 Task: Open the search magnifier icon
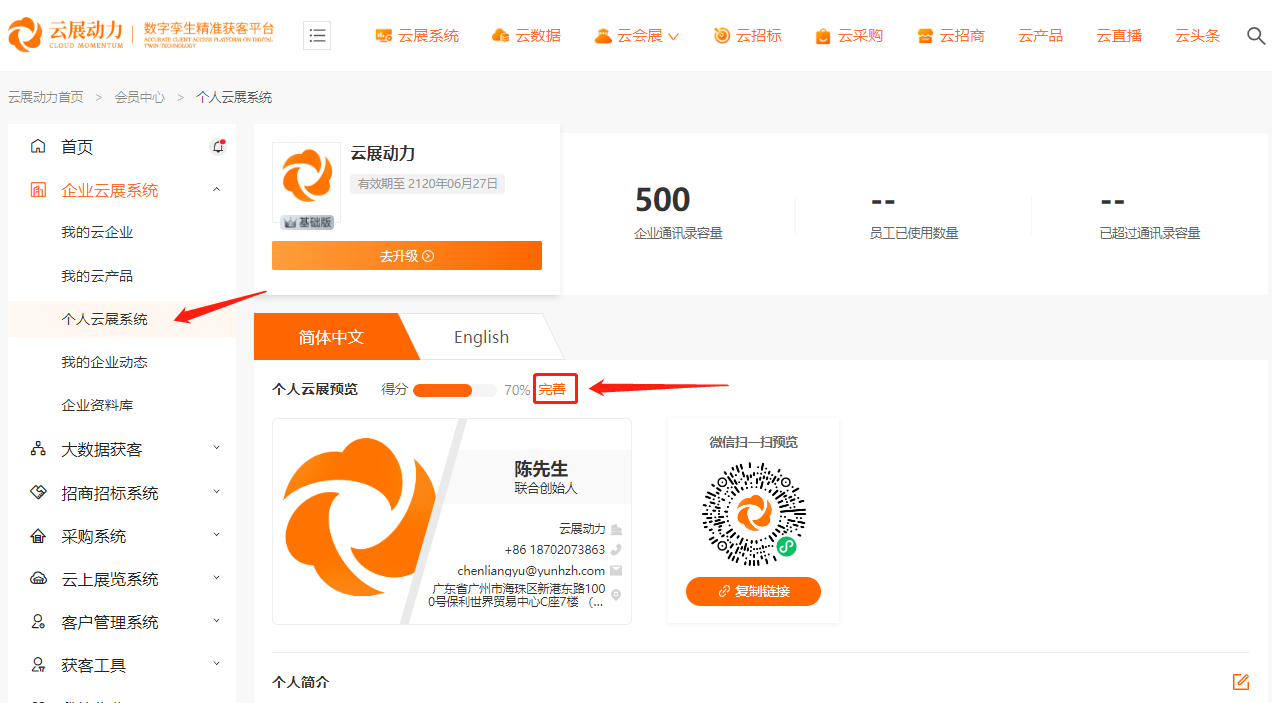[x=1256, y=36]
